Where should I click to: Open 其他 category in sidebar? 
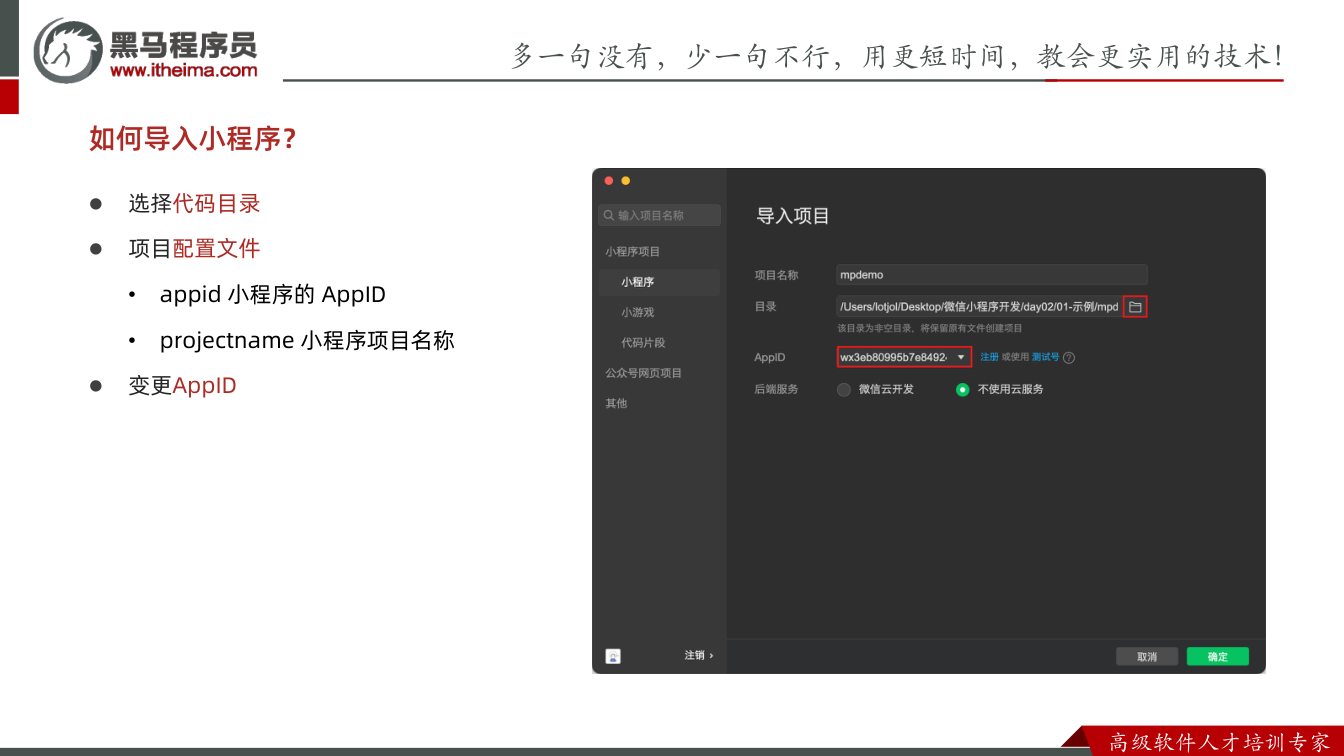point(616,403)
